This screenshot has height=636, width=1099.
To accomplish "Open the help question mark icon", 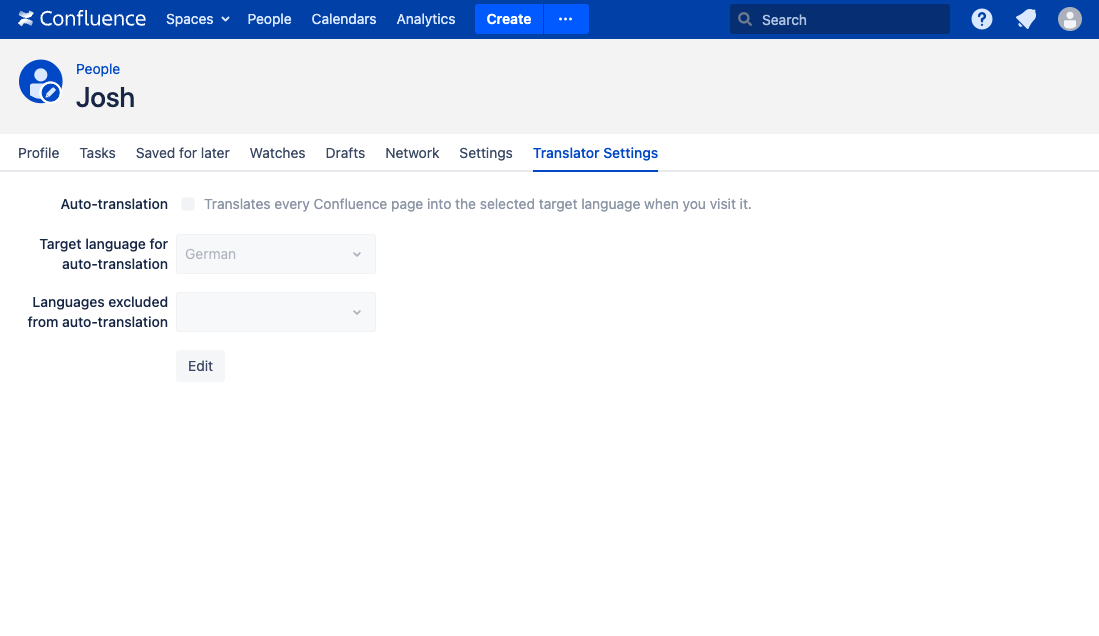I will coord(982,19).
